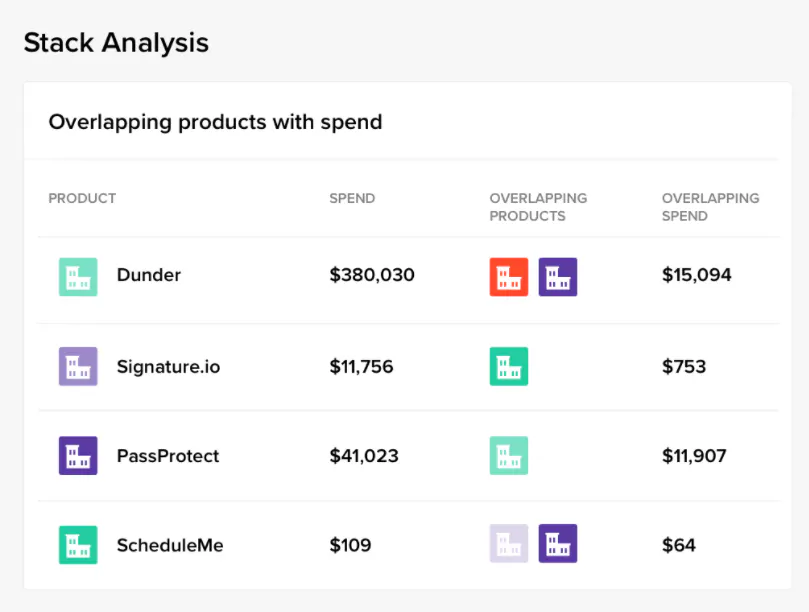Open the dark purple overlapping product in ScheduleMe row
Screen dimensions: 809x612
558,543
